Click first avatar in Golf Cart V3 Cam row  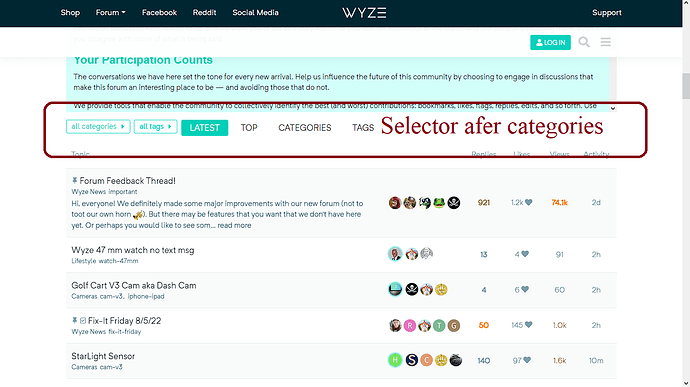pos(395,289)
